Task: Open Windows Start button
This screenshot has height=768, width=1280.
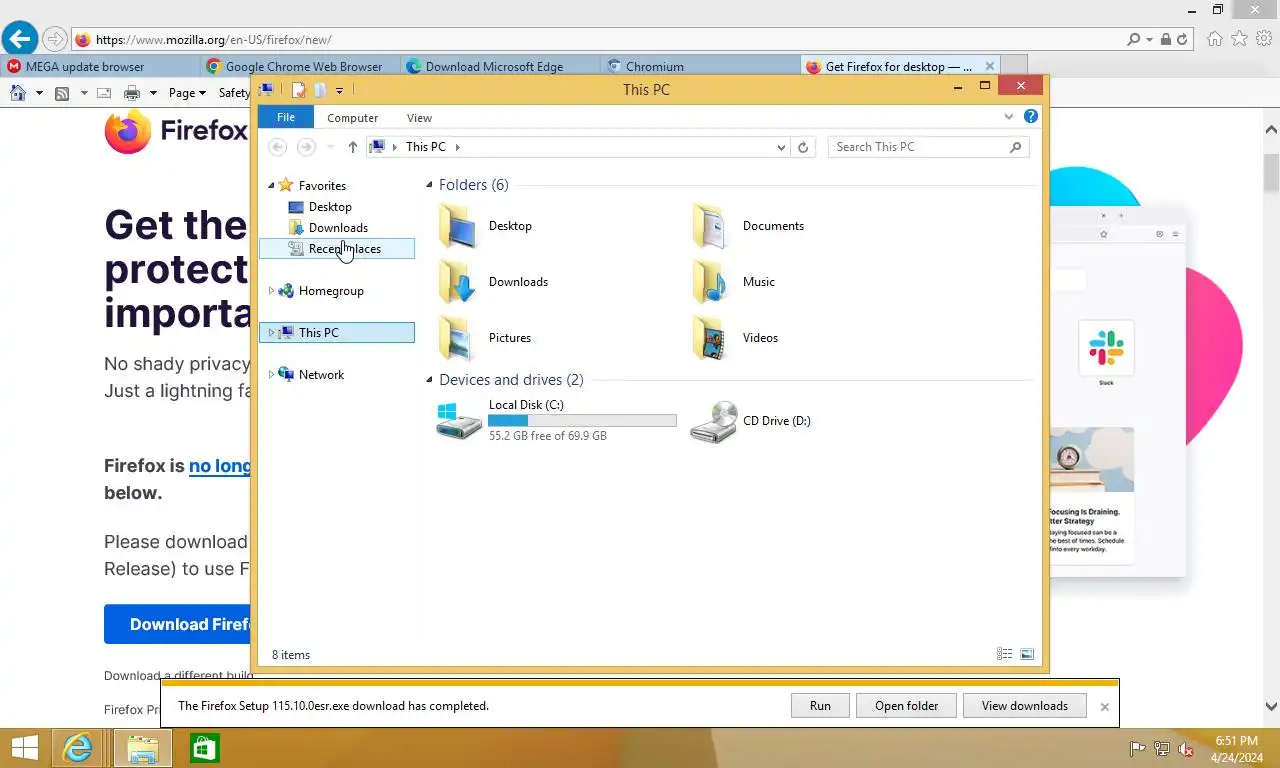Action: pos(24,748)
